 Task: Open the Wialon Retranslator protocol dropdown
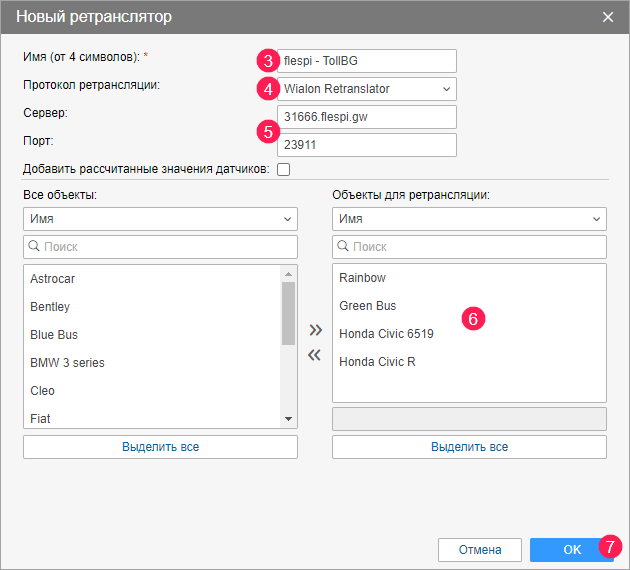point(365,89)
